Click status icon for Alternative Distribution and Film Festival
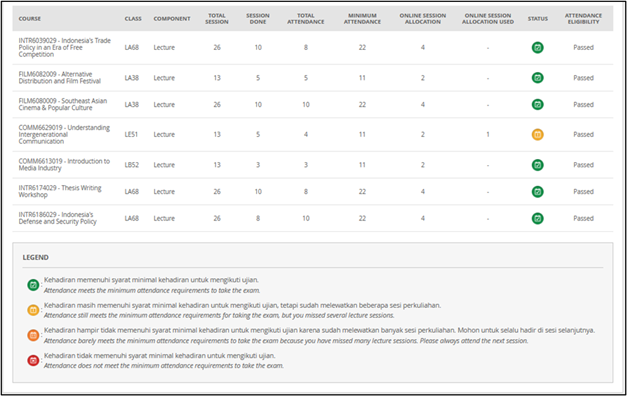Viewport: 627px width, 396px height. pyautogui.click(x=537, y=78)
